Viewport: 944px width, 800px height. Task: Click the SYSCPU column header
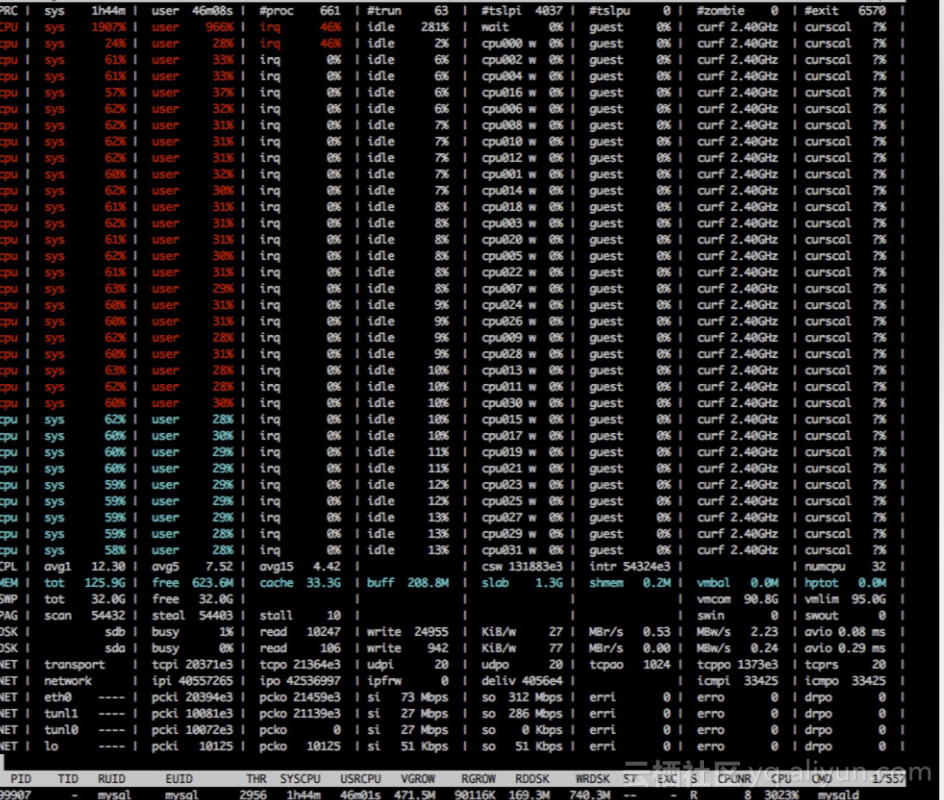coord(300,777)
